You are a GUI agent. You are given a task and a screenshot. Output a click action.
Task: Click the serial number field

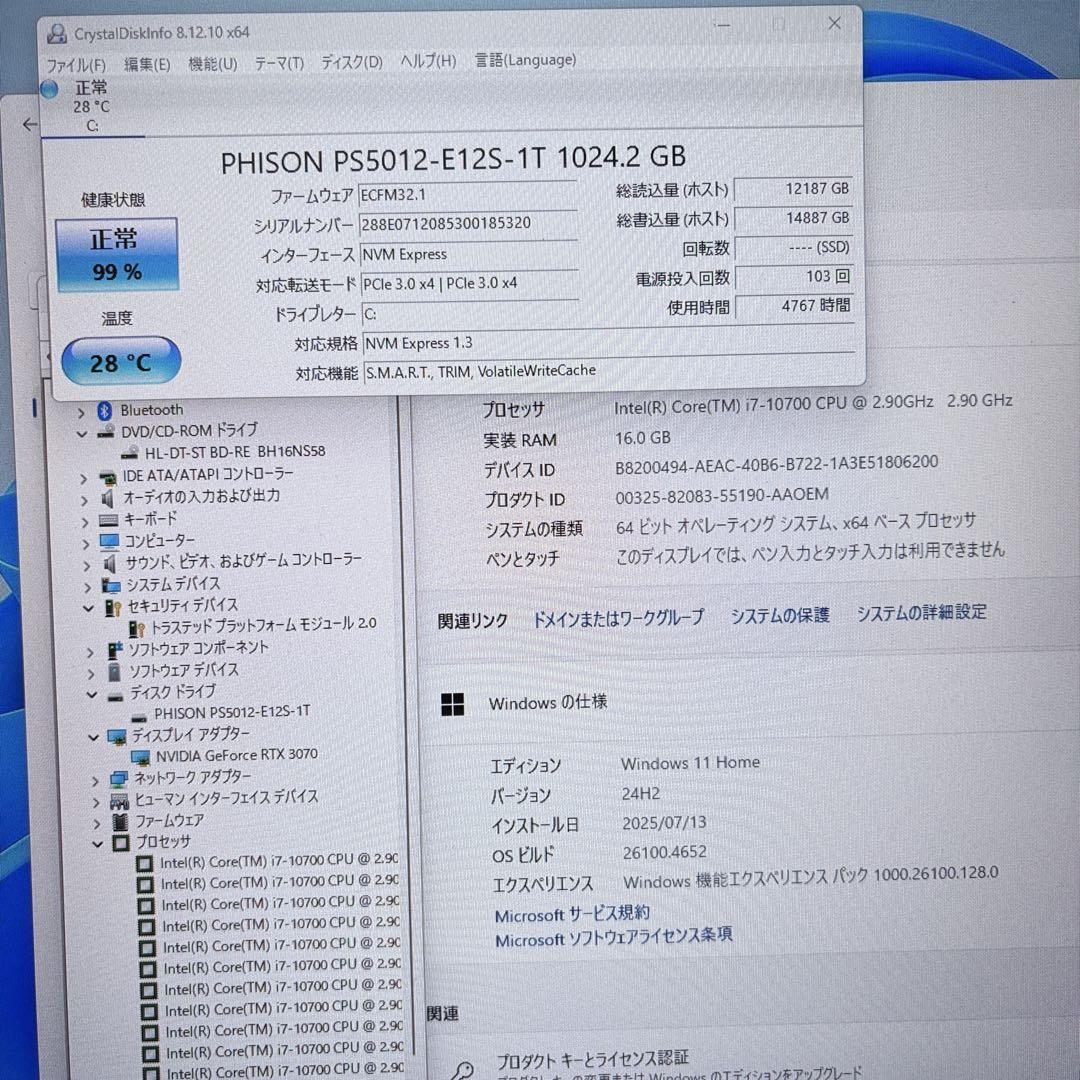(x=468, y=224)
